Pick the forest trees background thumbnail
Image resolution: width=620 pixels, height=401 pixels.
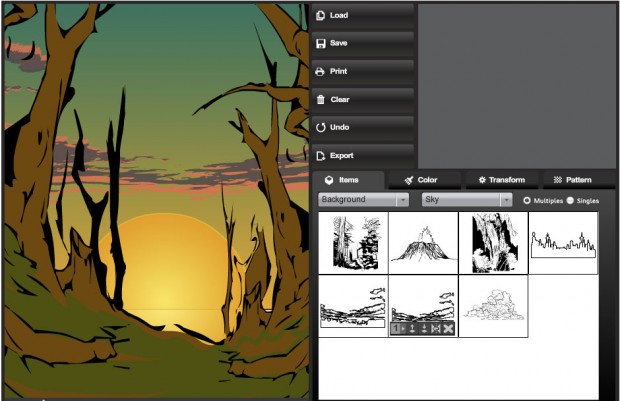[353, 243]
